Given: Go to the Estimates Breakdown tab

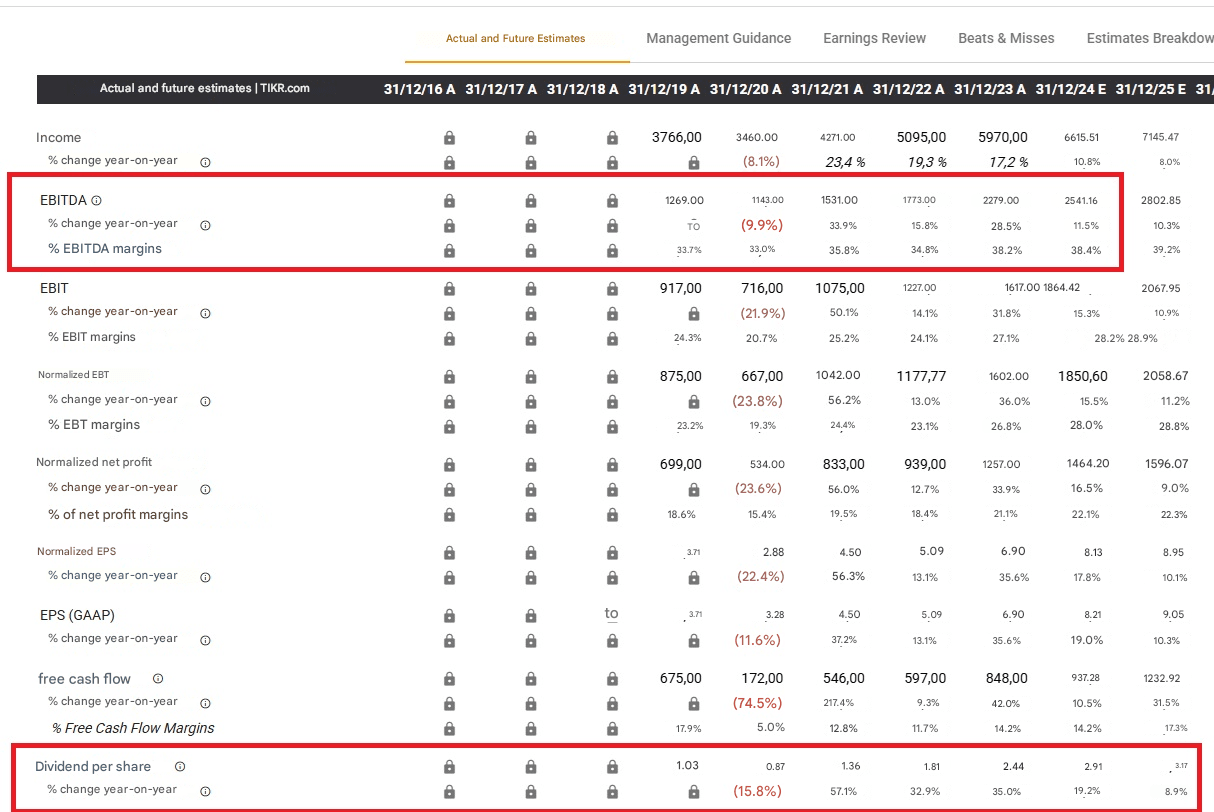Looking at the screenshot, I should tap(1149, 38).
